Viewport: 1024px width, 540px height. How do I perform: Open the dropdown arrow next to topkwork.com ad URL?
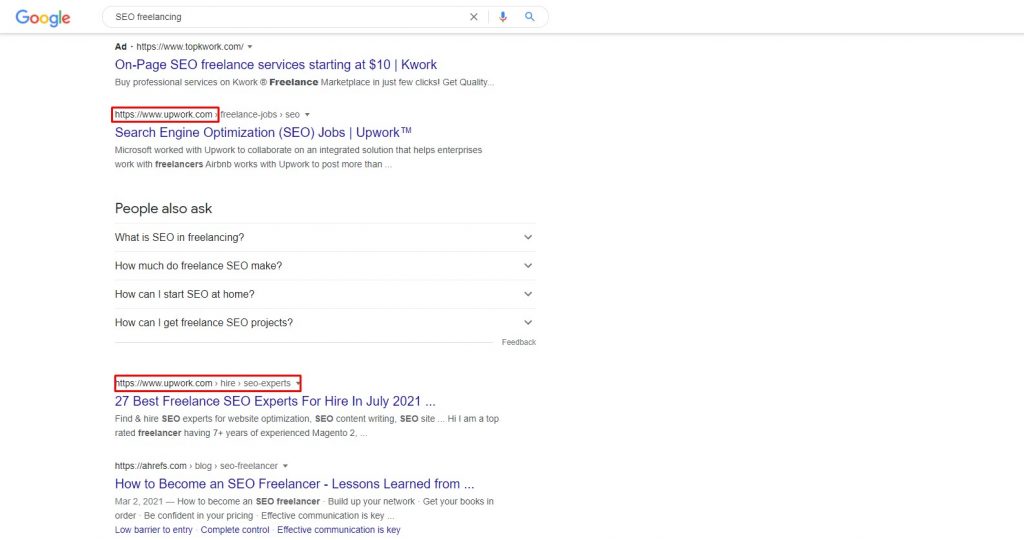click(x=250, y=47)
